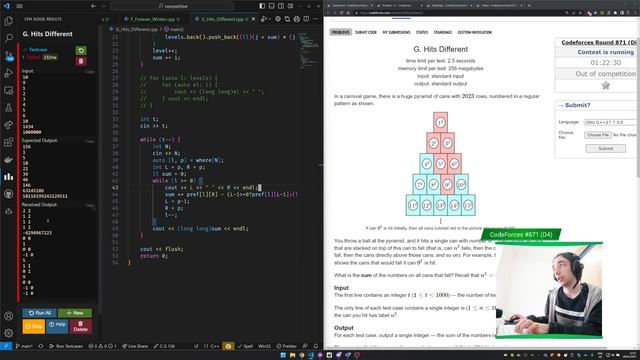The height and width of the screenshot is (360, 640).
Task: Open notifications bell in status bar
Action: (x=316, y=346)
